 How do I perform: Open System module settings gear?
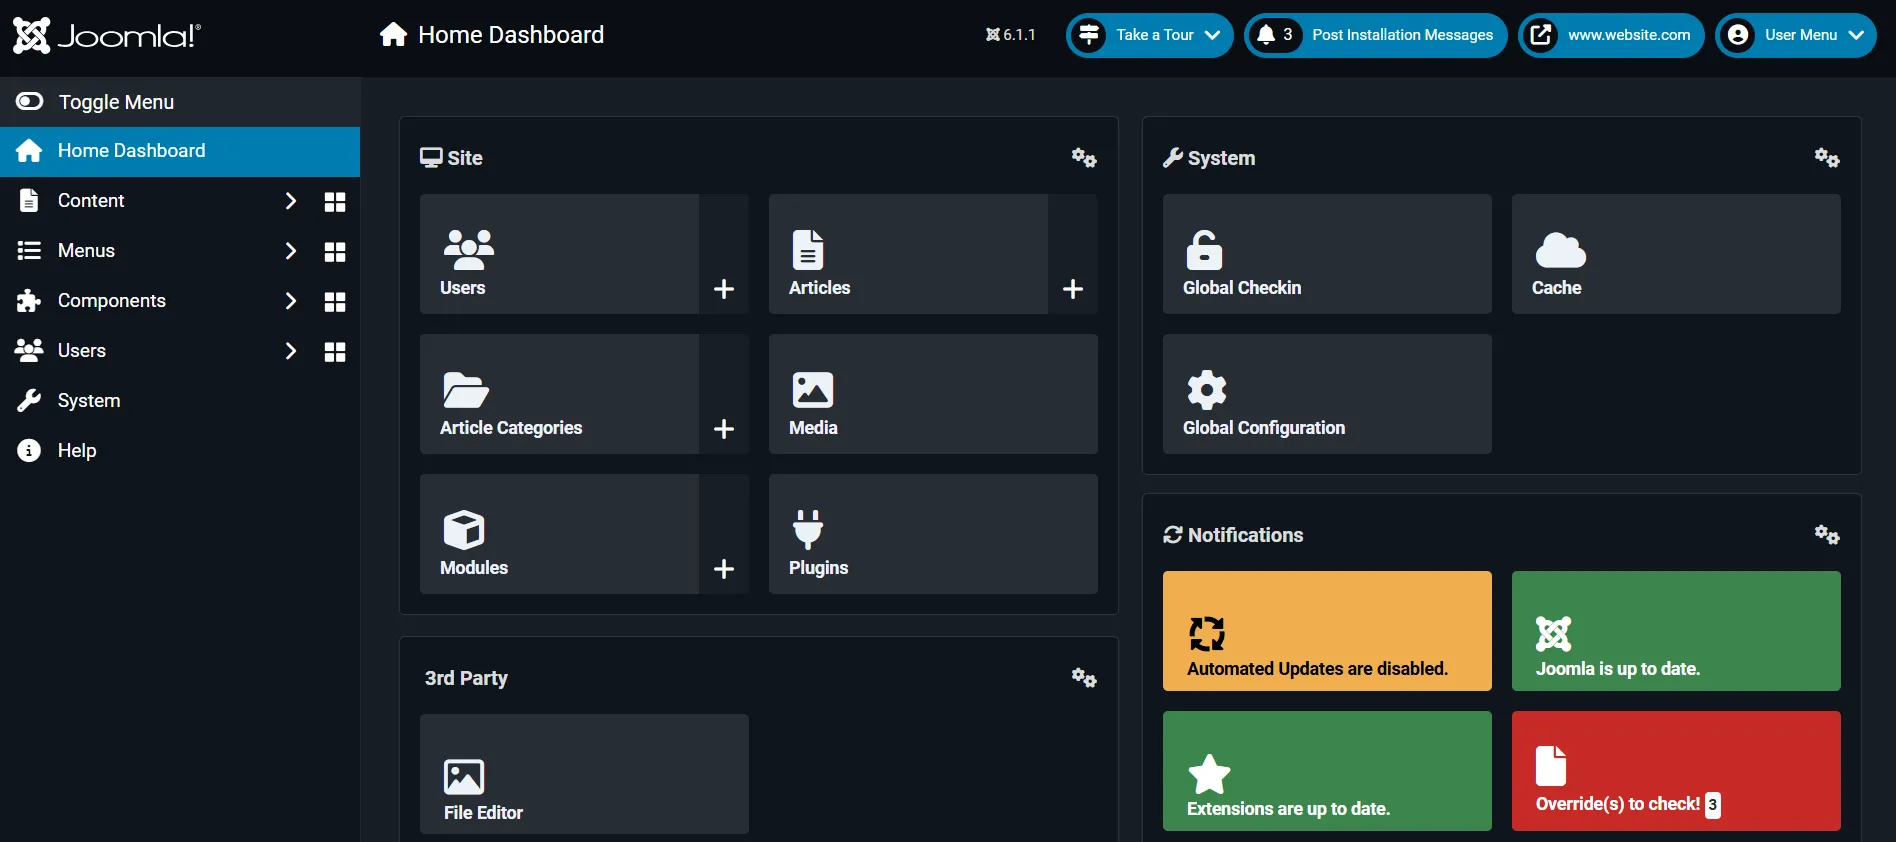(x=1827, y=158)
